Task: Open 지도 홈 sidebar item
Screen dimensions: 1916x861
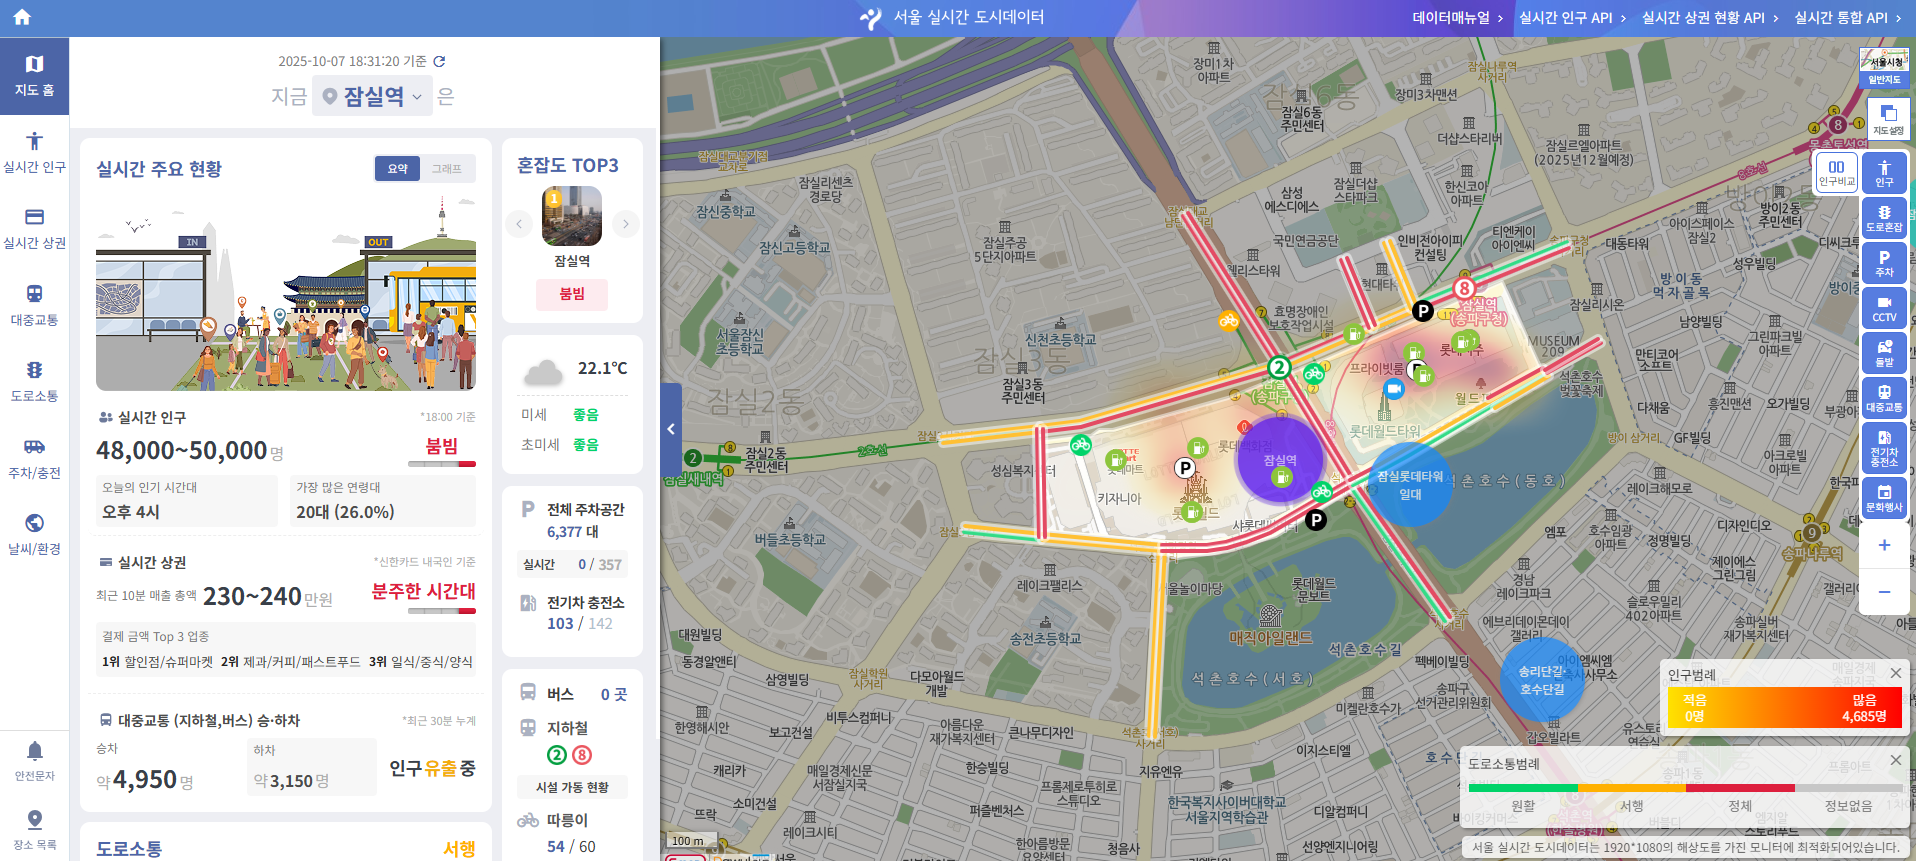Action: pyautogui.click(x=34, y=76)
